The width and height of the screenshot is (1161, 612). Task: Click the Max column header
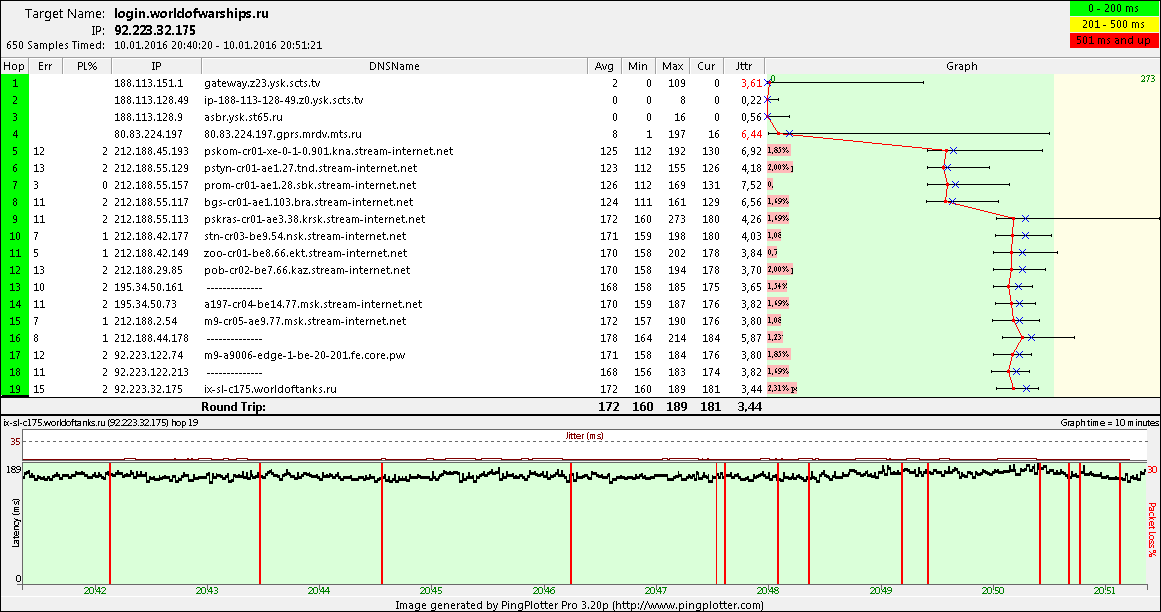coord(672,66)
